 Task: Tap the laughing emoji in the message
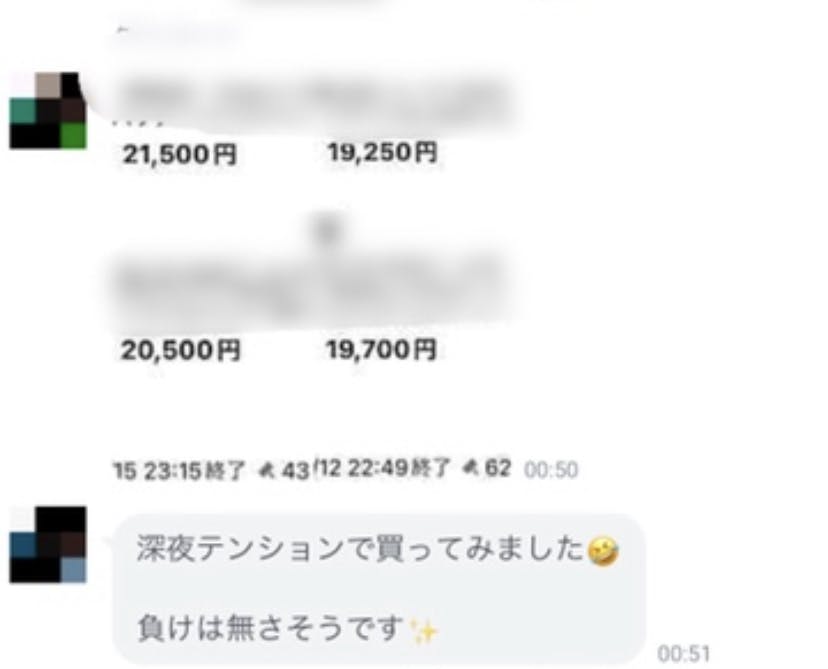[x=603, y=551]
